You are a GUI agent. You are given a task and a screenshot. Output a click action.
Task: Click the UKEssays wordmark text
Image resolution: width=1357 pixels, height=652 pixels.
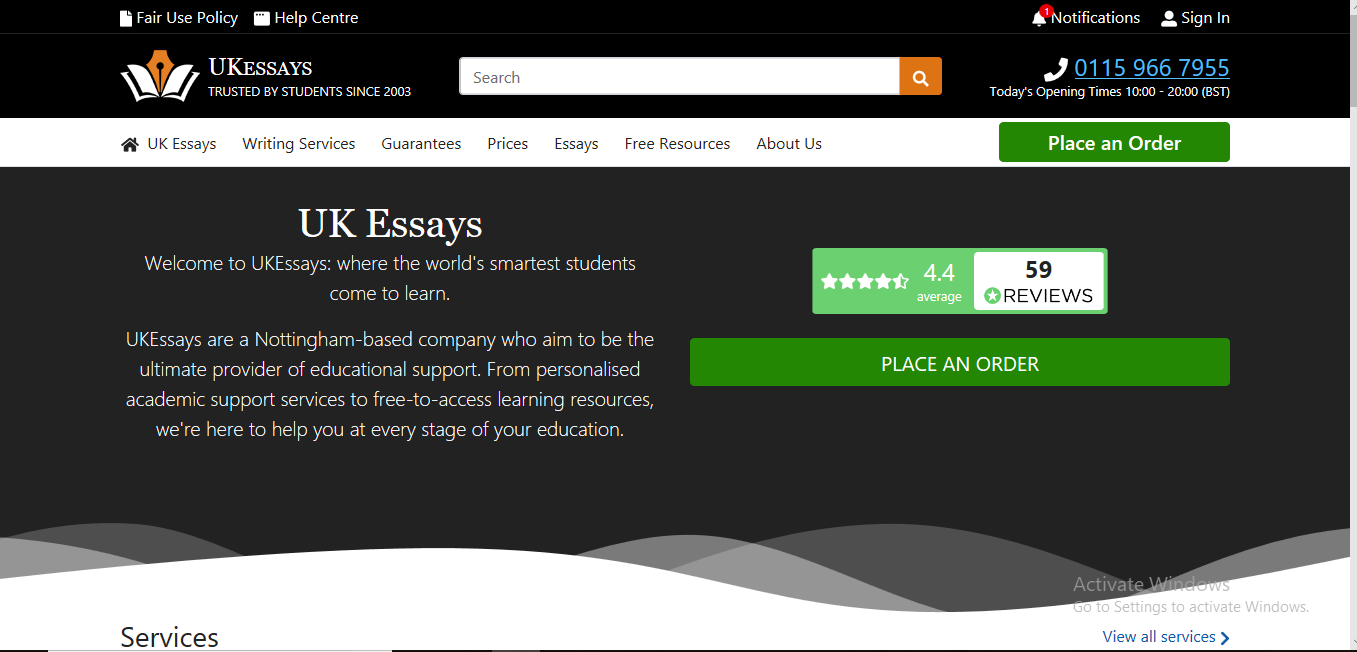click(260, 68)
